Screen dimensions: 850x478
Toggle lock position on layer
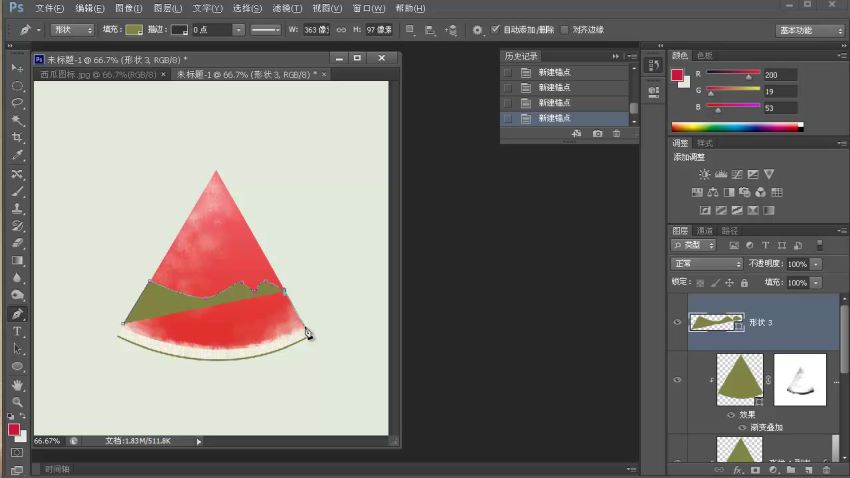[730, 282]
